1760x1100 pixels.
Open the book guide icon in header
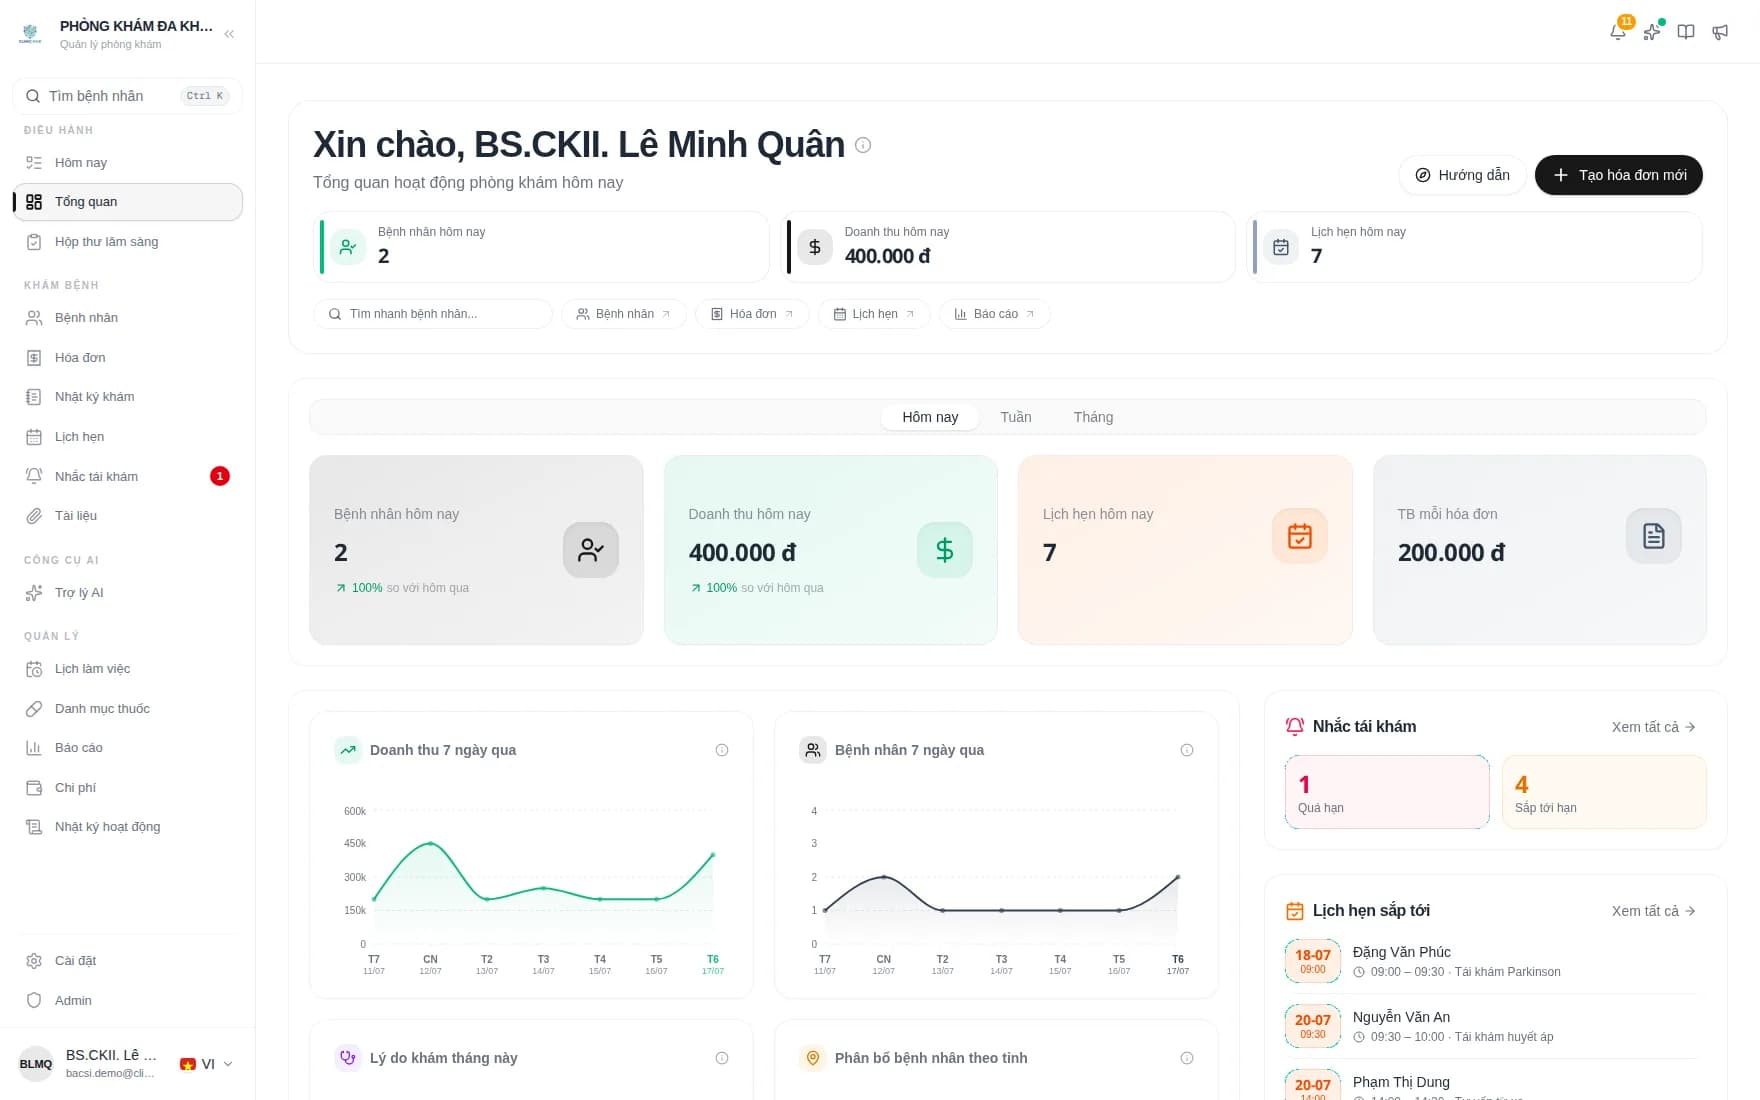1686,32
